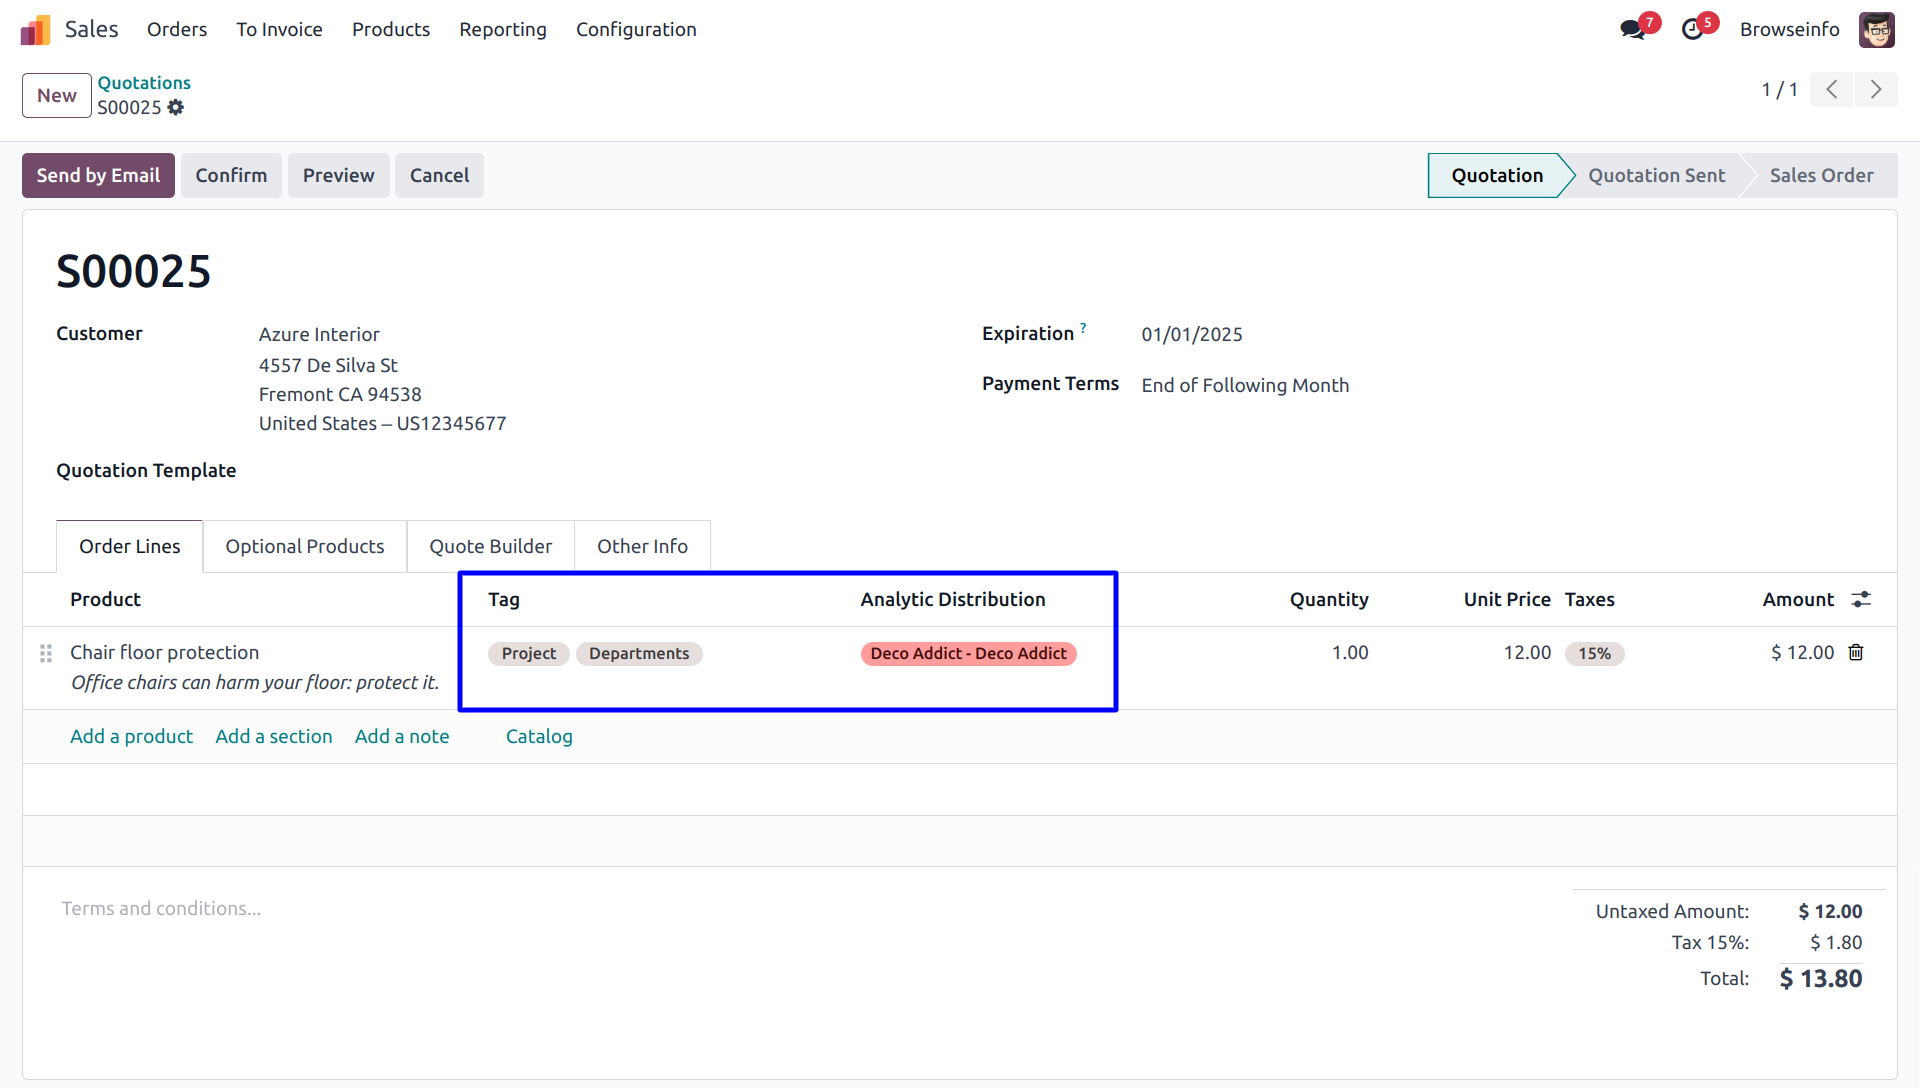The width and height of the screenshot is (1920, 1088).
Task: Open the Quotation Template selection field
Action: coord(400,471)
